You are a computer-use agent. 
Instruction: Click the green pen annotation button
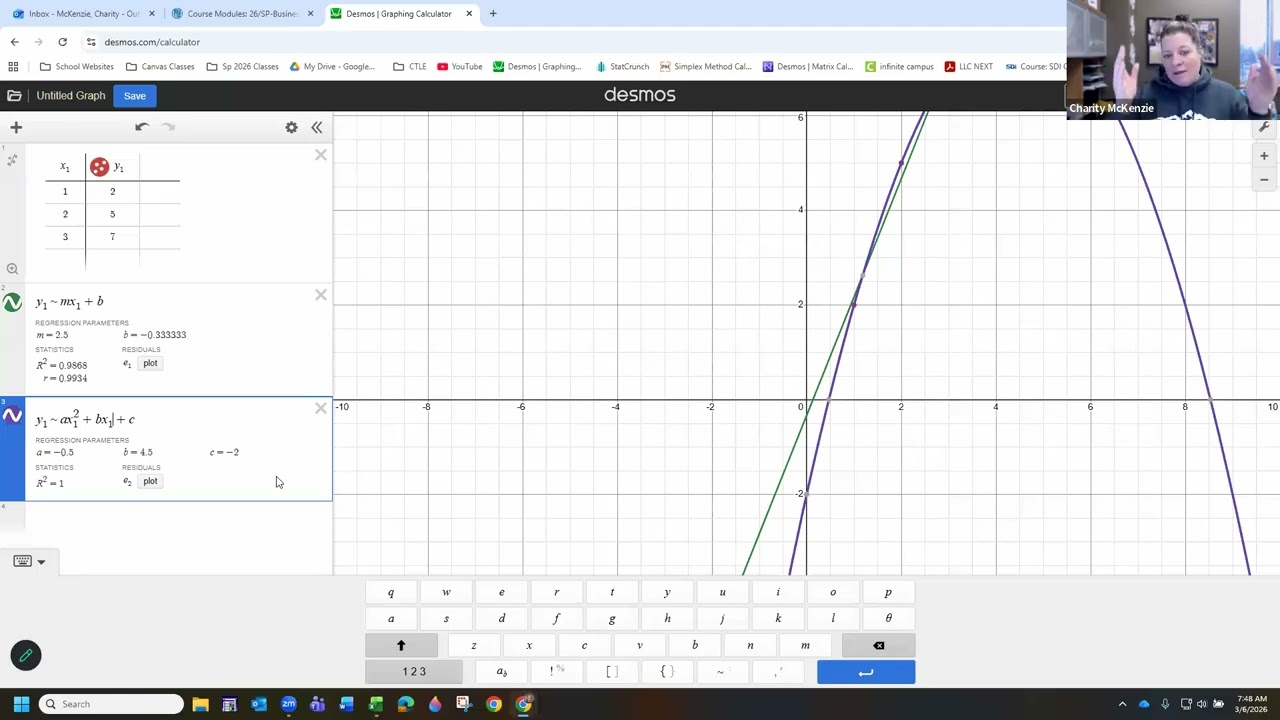tap(26, 656)
